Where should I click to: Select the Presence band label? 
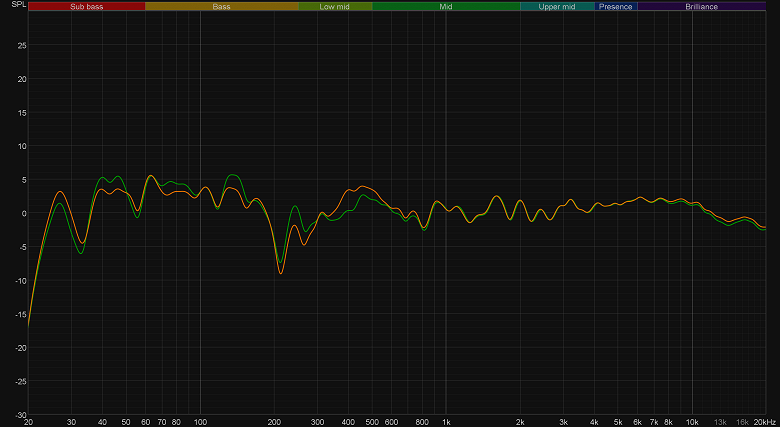pos(615,6)
